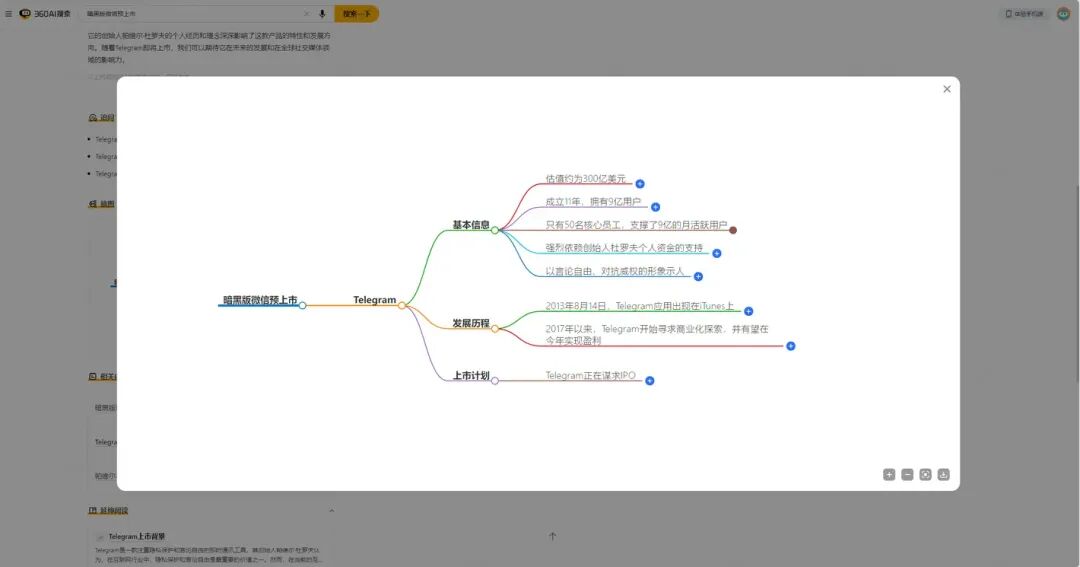Collapse 延伸阅读 section chevron in background
The width and height of the screenshot is (1080, 567).
click(331, 511)
